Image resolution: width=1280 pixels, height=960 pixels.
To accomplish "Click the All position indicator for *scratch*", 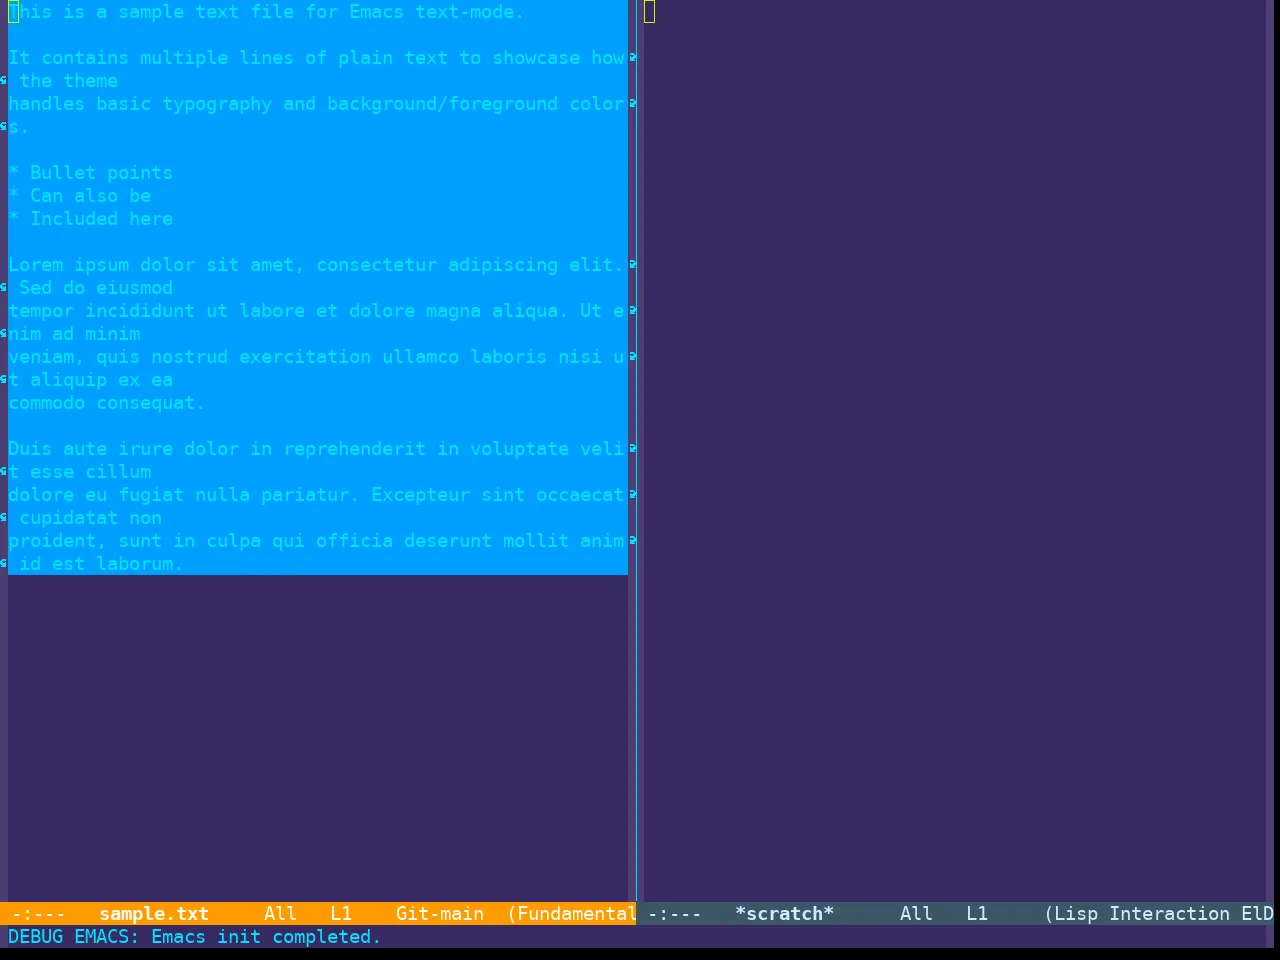I will (916, 913).
